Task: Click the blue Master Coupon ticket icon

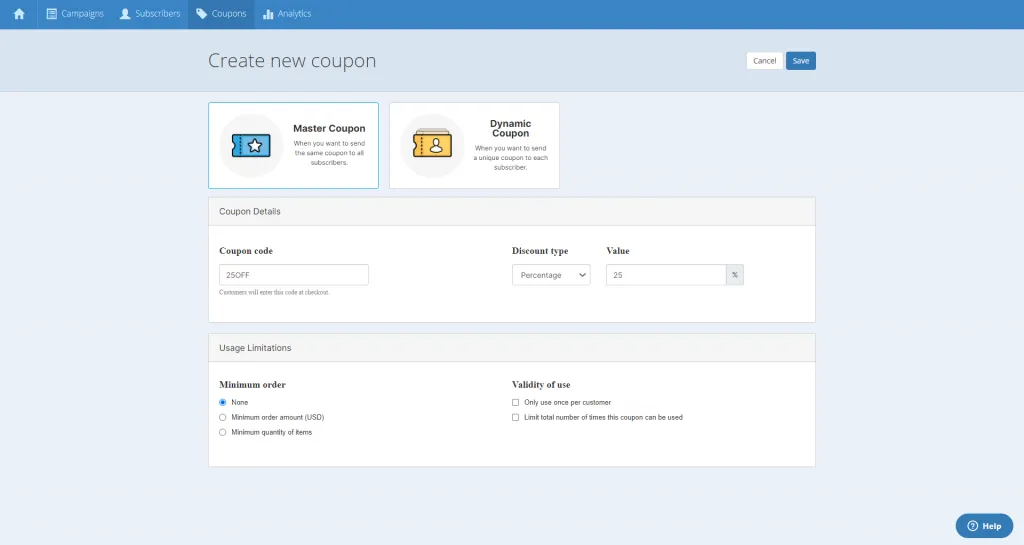Action: [251, 146]
